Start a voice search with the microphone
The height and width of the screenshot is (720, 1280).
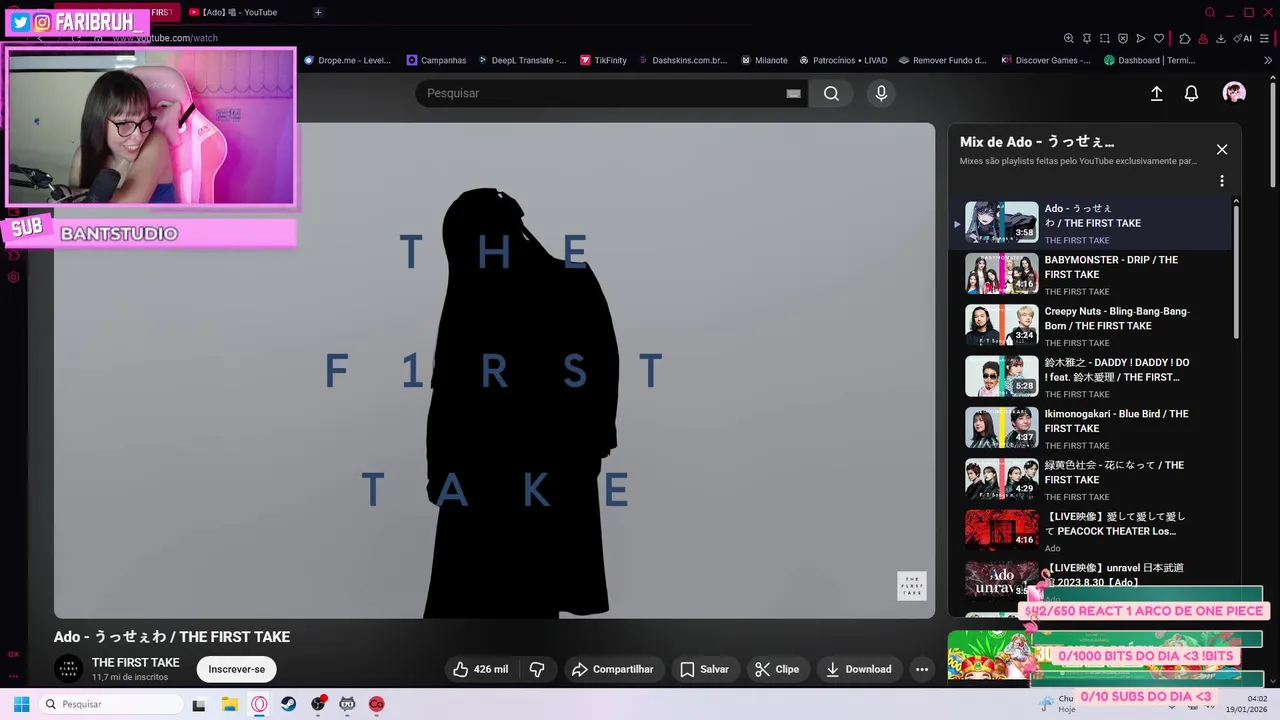coord(881,93)
